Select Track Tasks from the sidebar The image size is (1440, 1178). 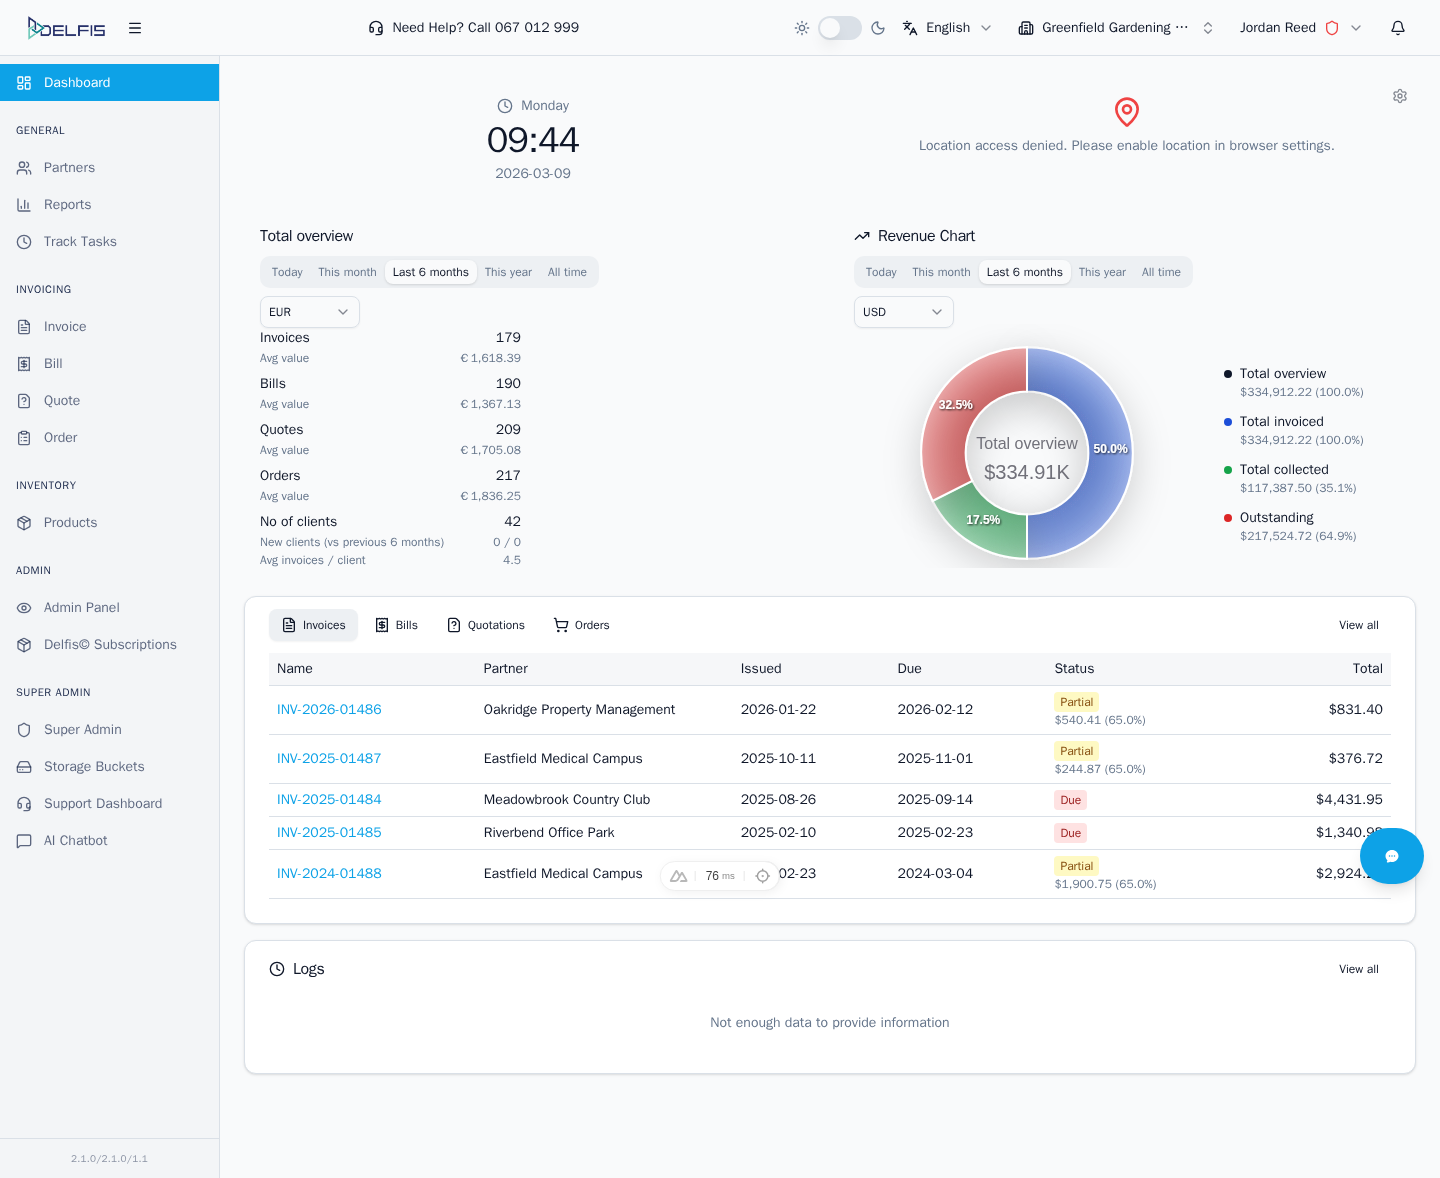click(x=79, y=241)
